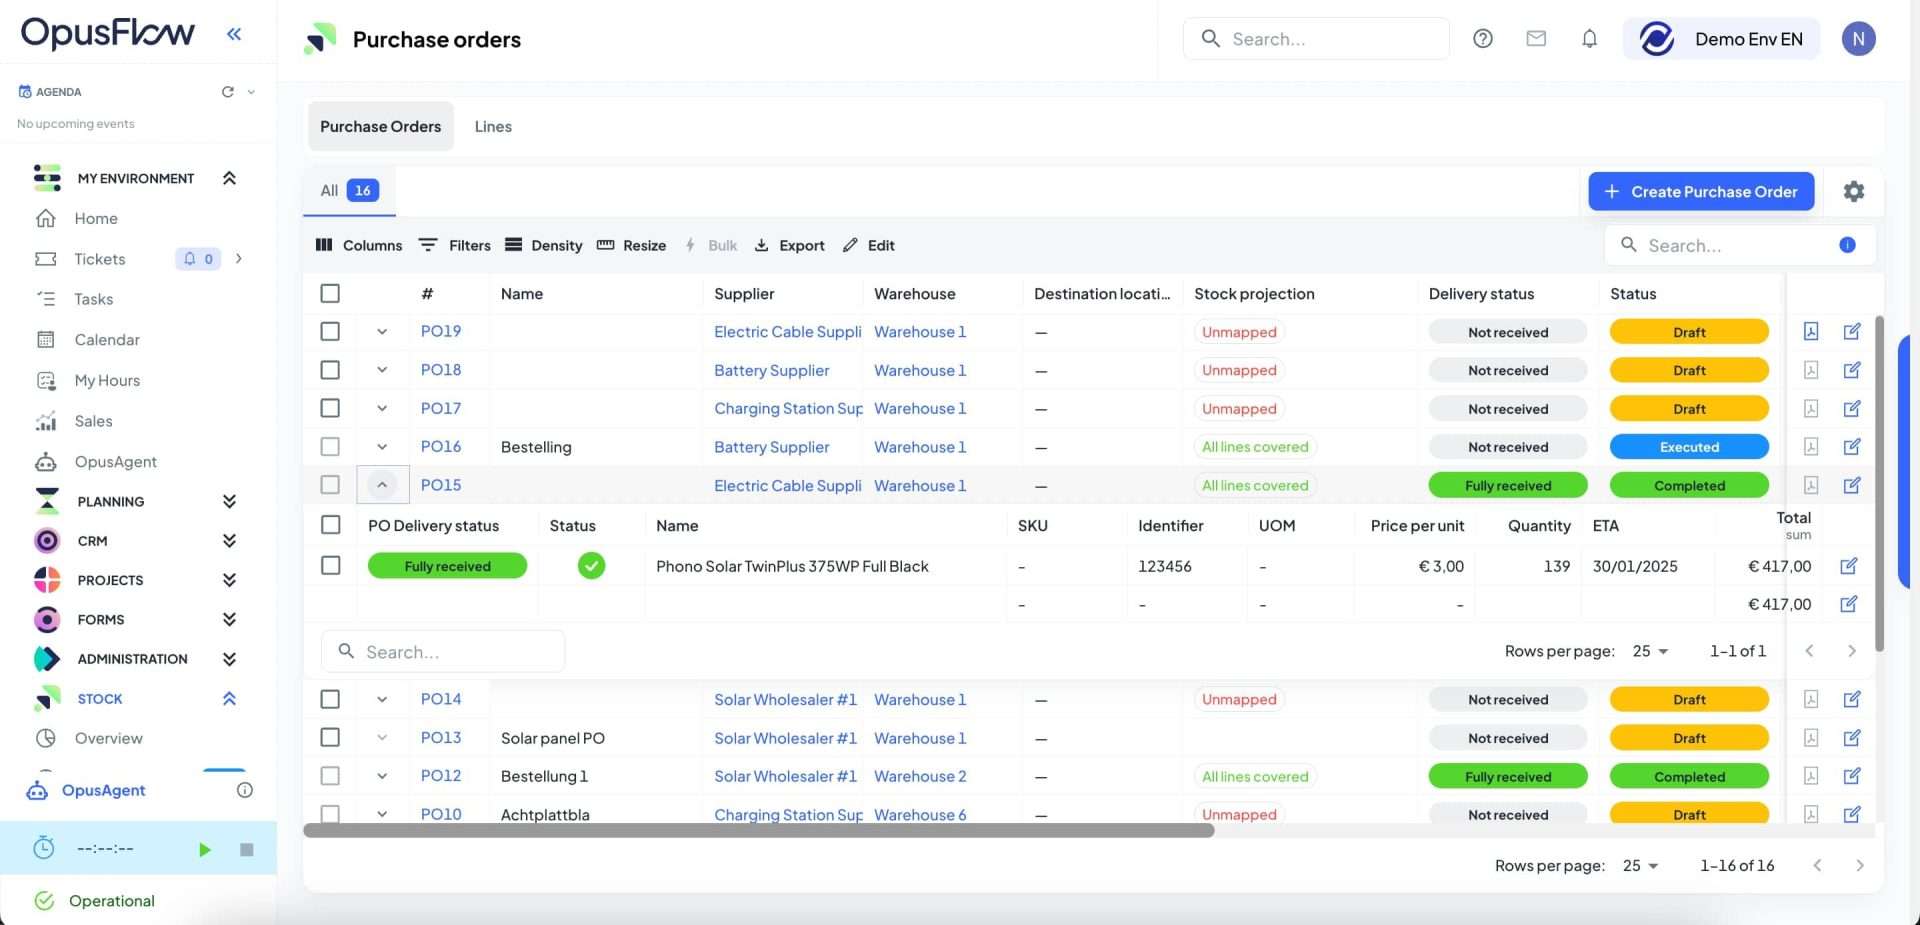
Task: Edit the PO18 row
Action: [x=1852, y=370]
